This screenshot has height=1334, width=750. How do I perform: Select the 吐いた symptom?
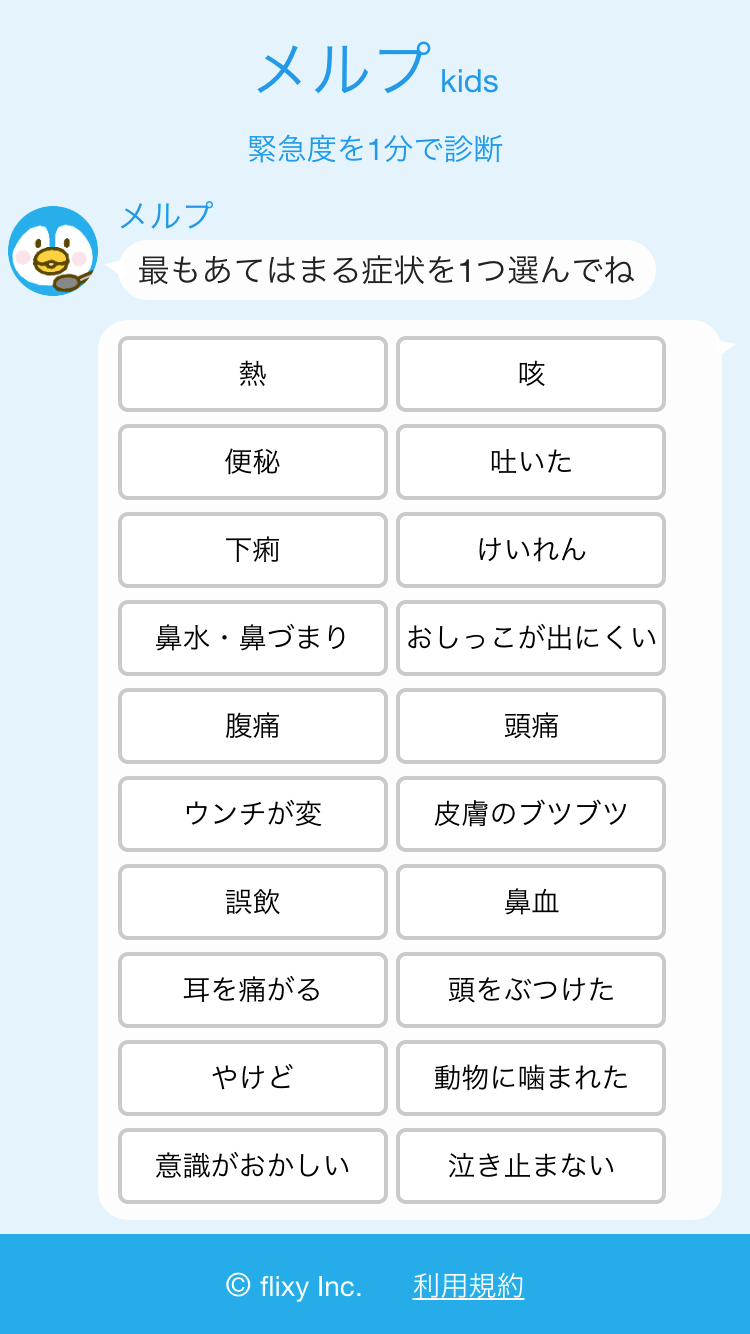531,462
